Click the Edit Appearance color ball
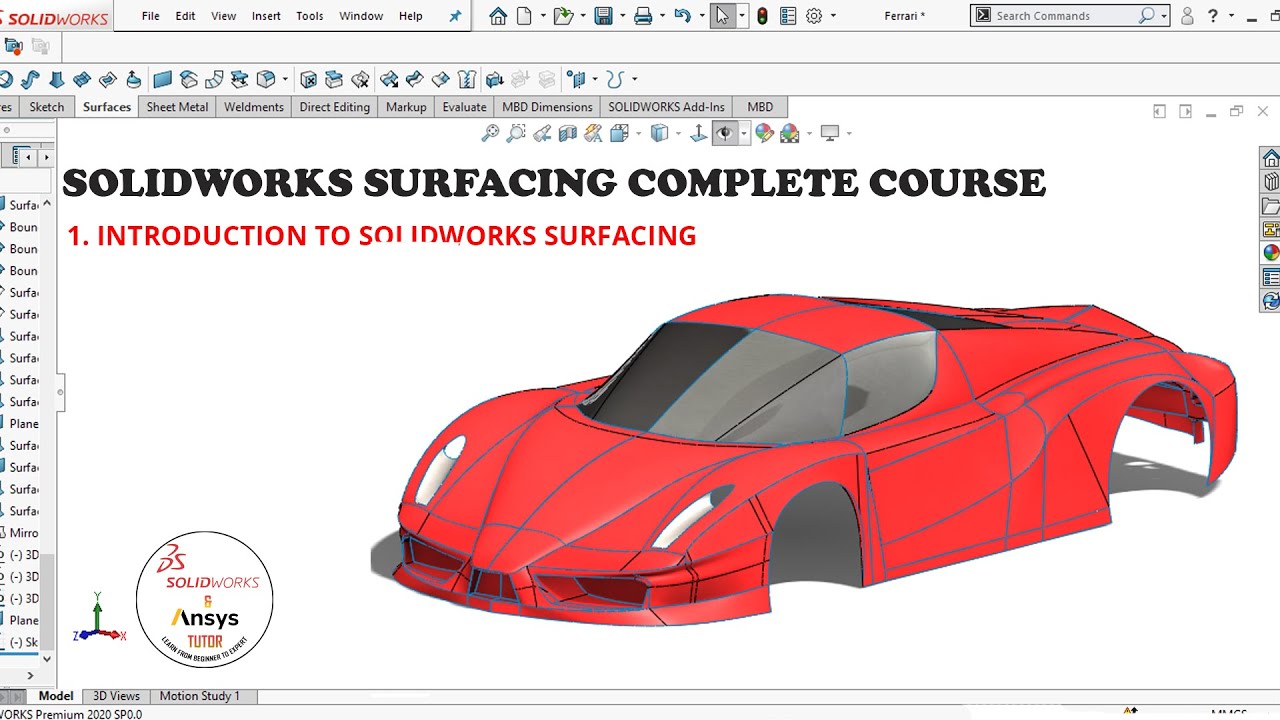The image size is (1280, 720). coord(765,133)
